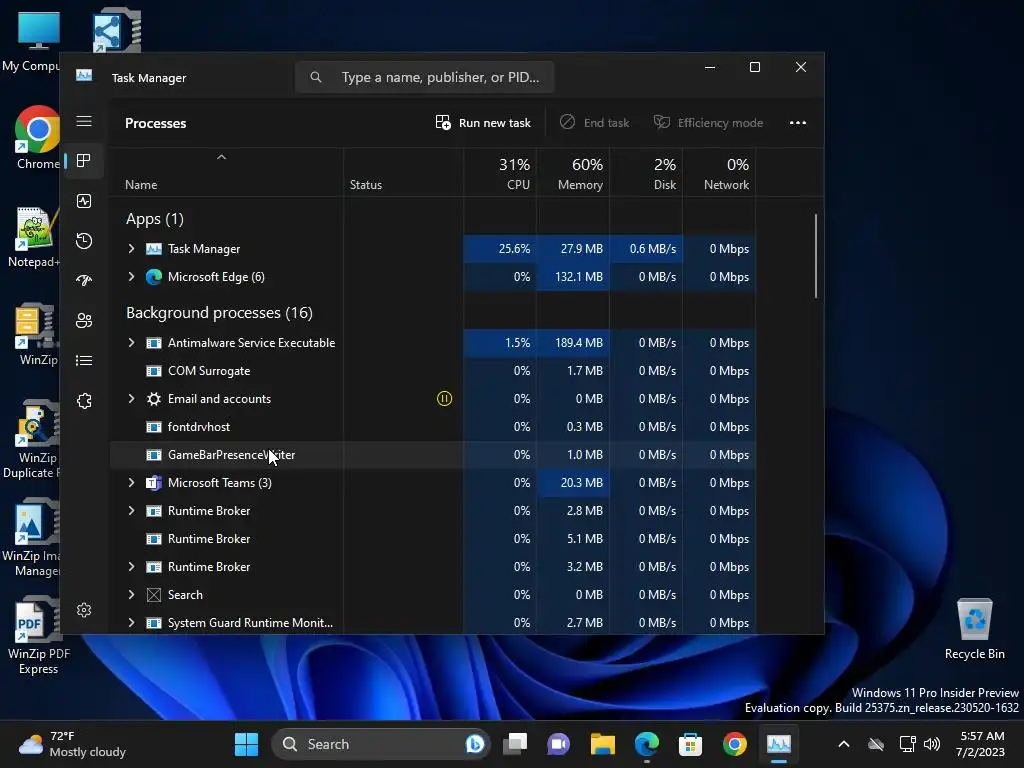Expand the Email and accounts row
The image size is (1024, 768).
pyautogui.click(x=131, y=398)
